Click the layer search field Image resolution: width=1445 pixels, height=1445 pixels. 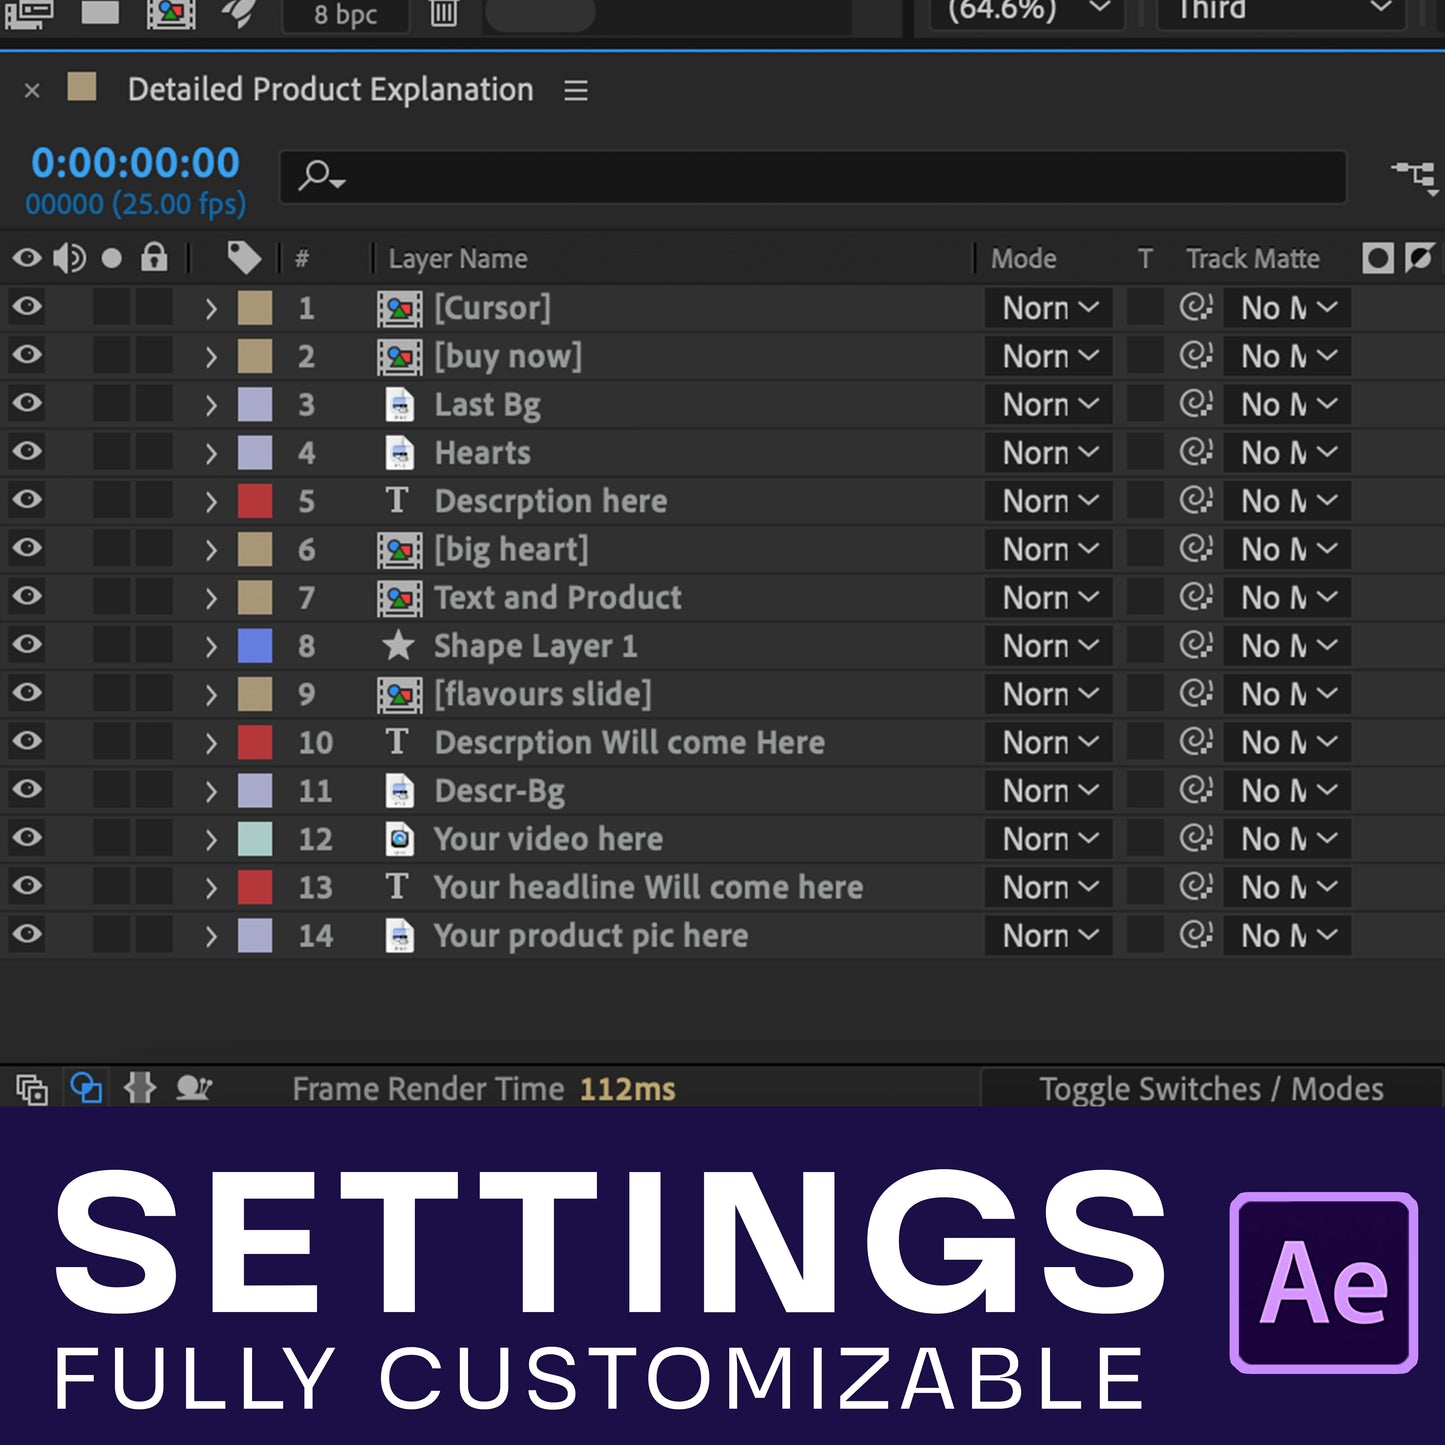click(812, 177)
